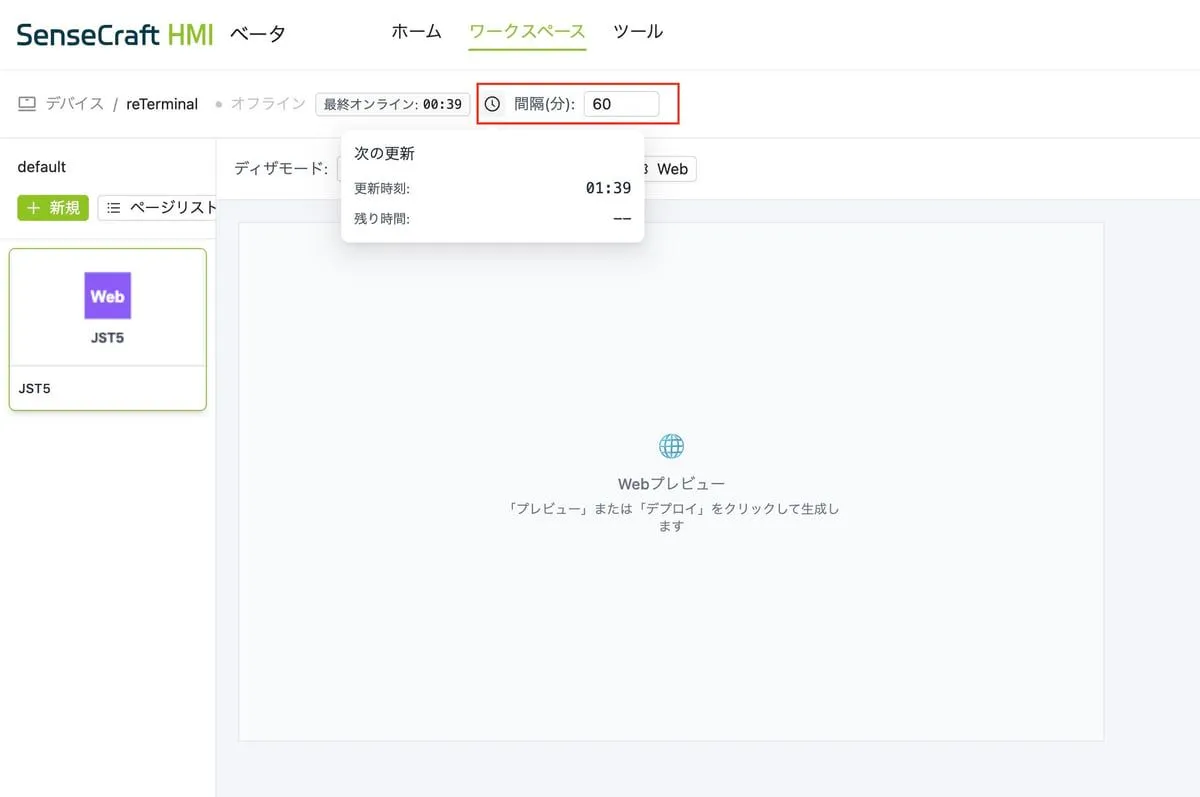Click the 更新時刻 01:39 value in popup
1200x797 pixels.
pyautogui.click(x=608, y=188)
